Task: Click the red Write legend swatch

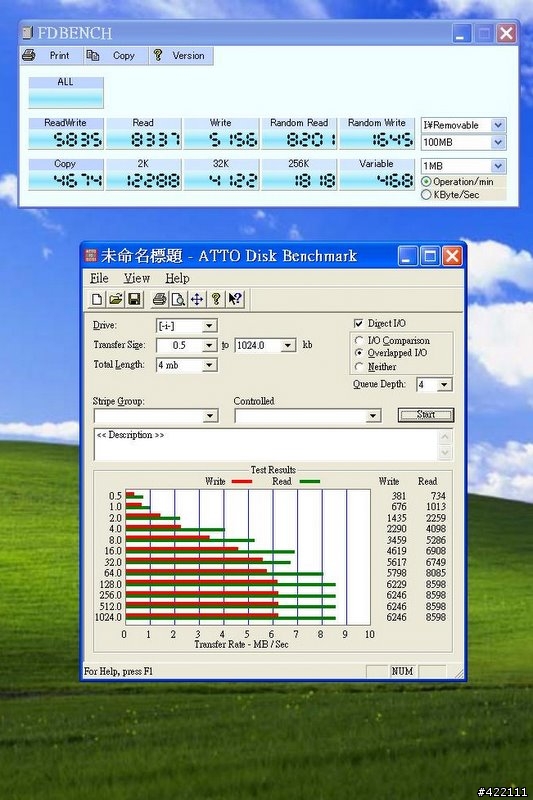Action: 241,482
